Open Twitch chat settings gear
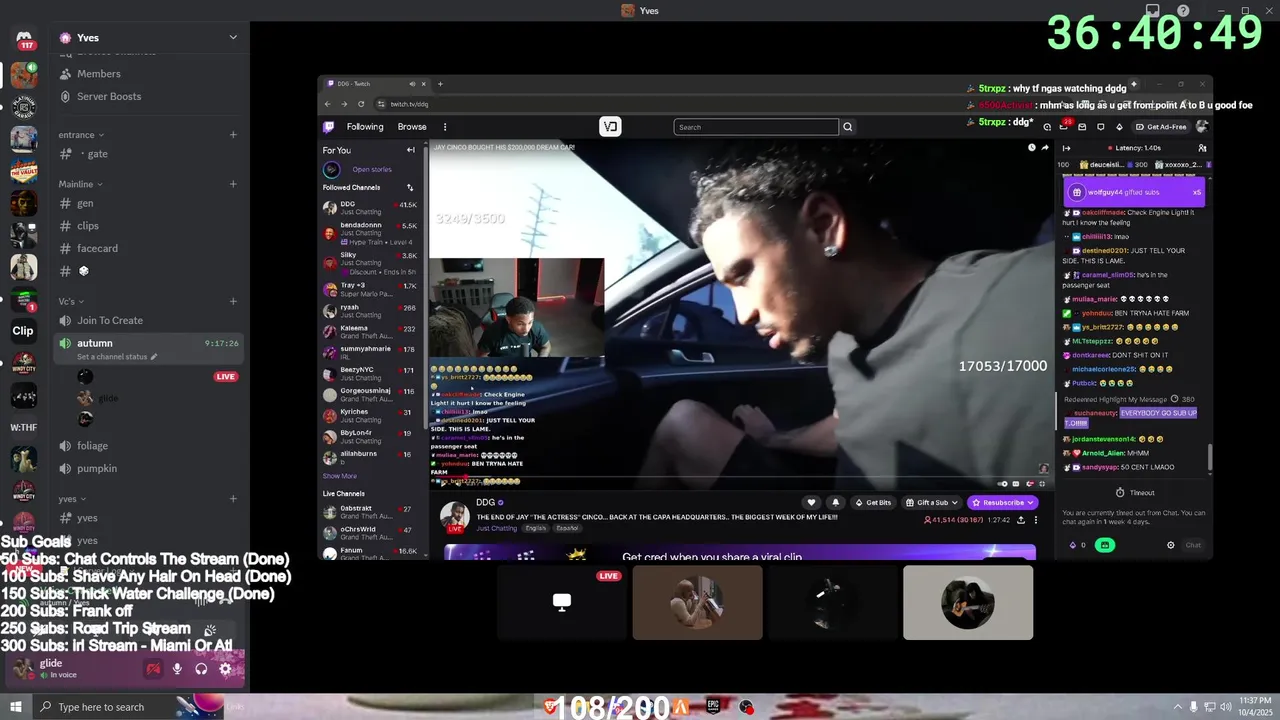 tap(1170, 545)
